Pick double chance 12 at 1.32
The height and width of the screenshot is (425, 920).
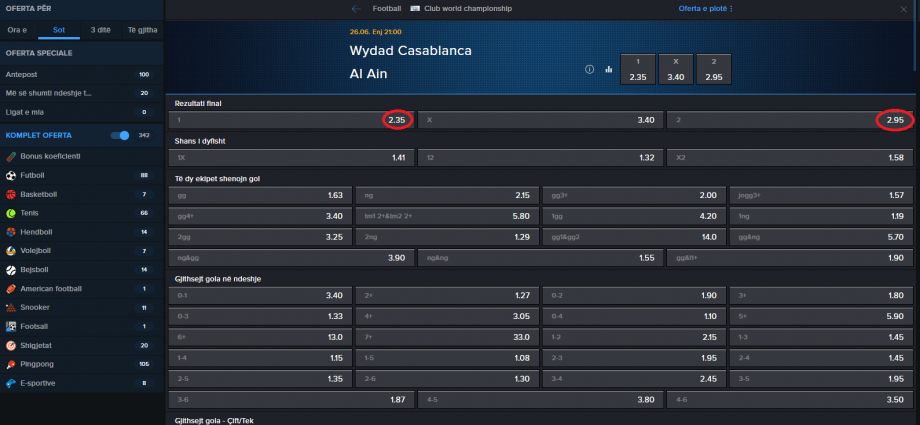click(x=540, y=158)
